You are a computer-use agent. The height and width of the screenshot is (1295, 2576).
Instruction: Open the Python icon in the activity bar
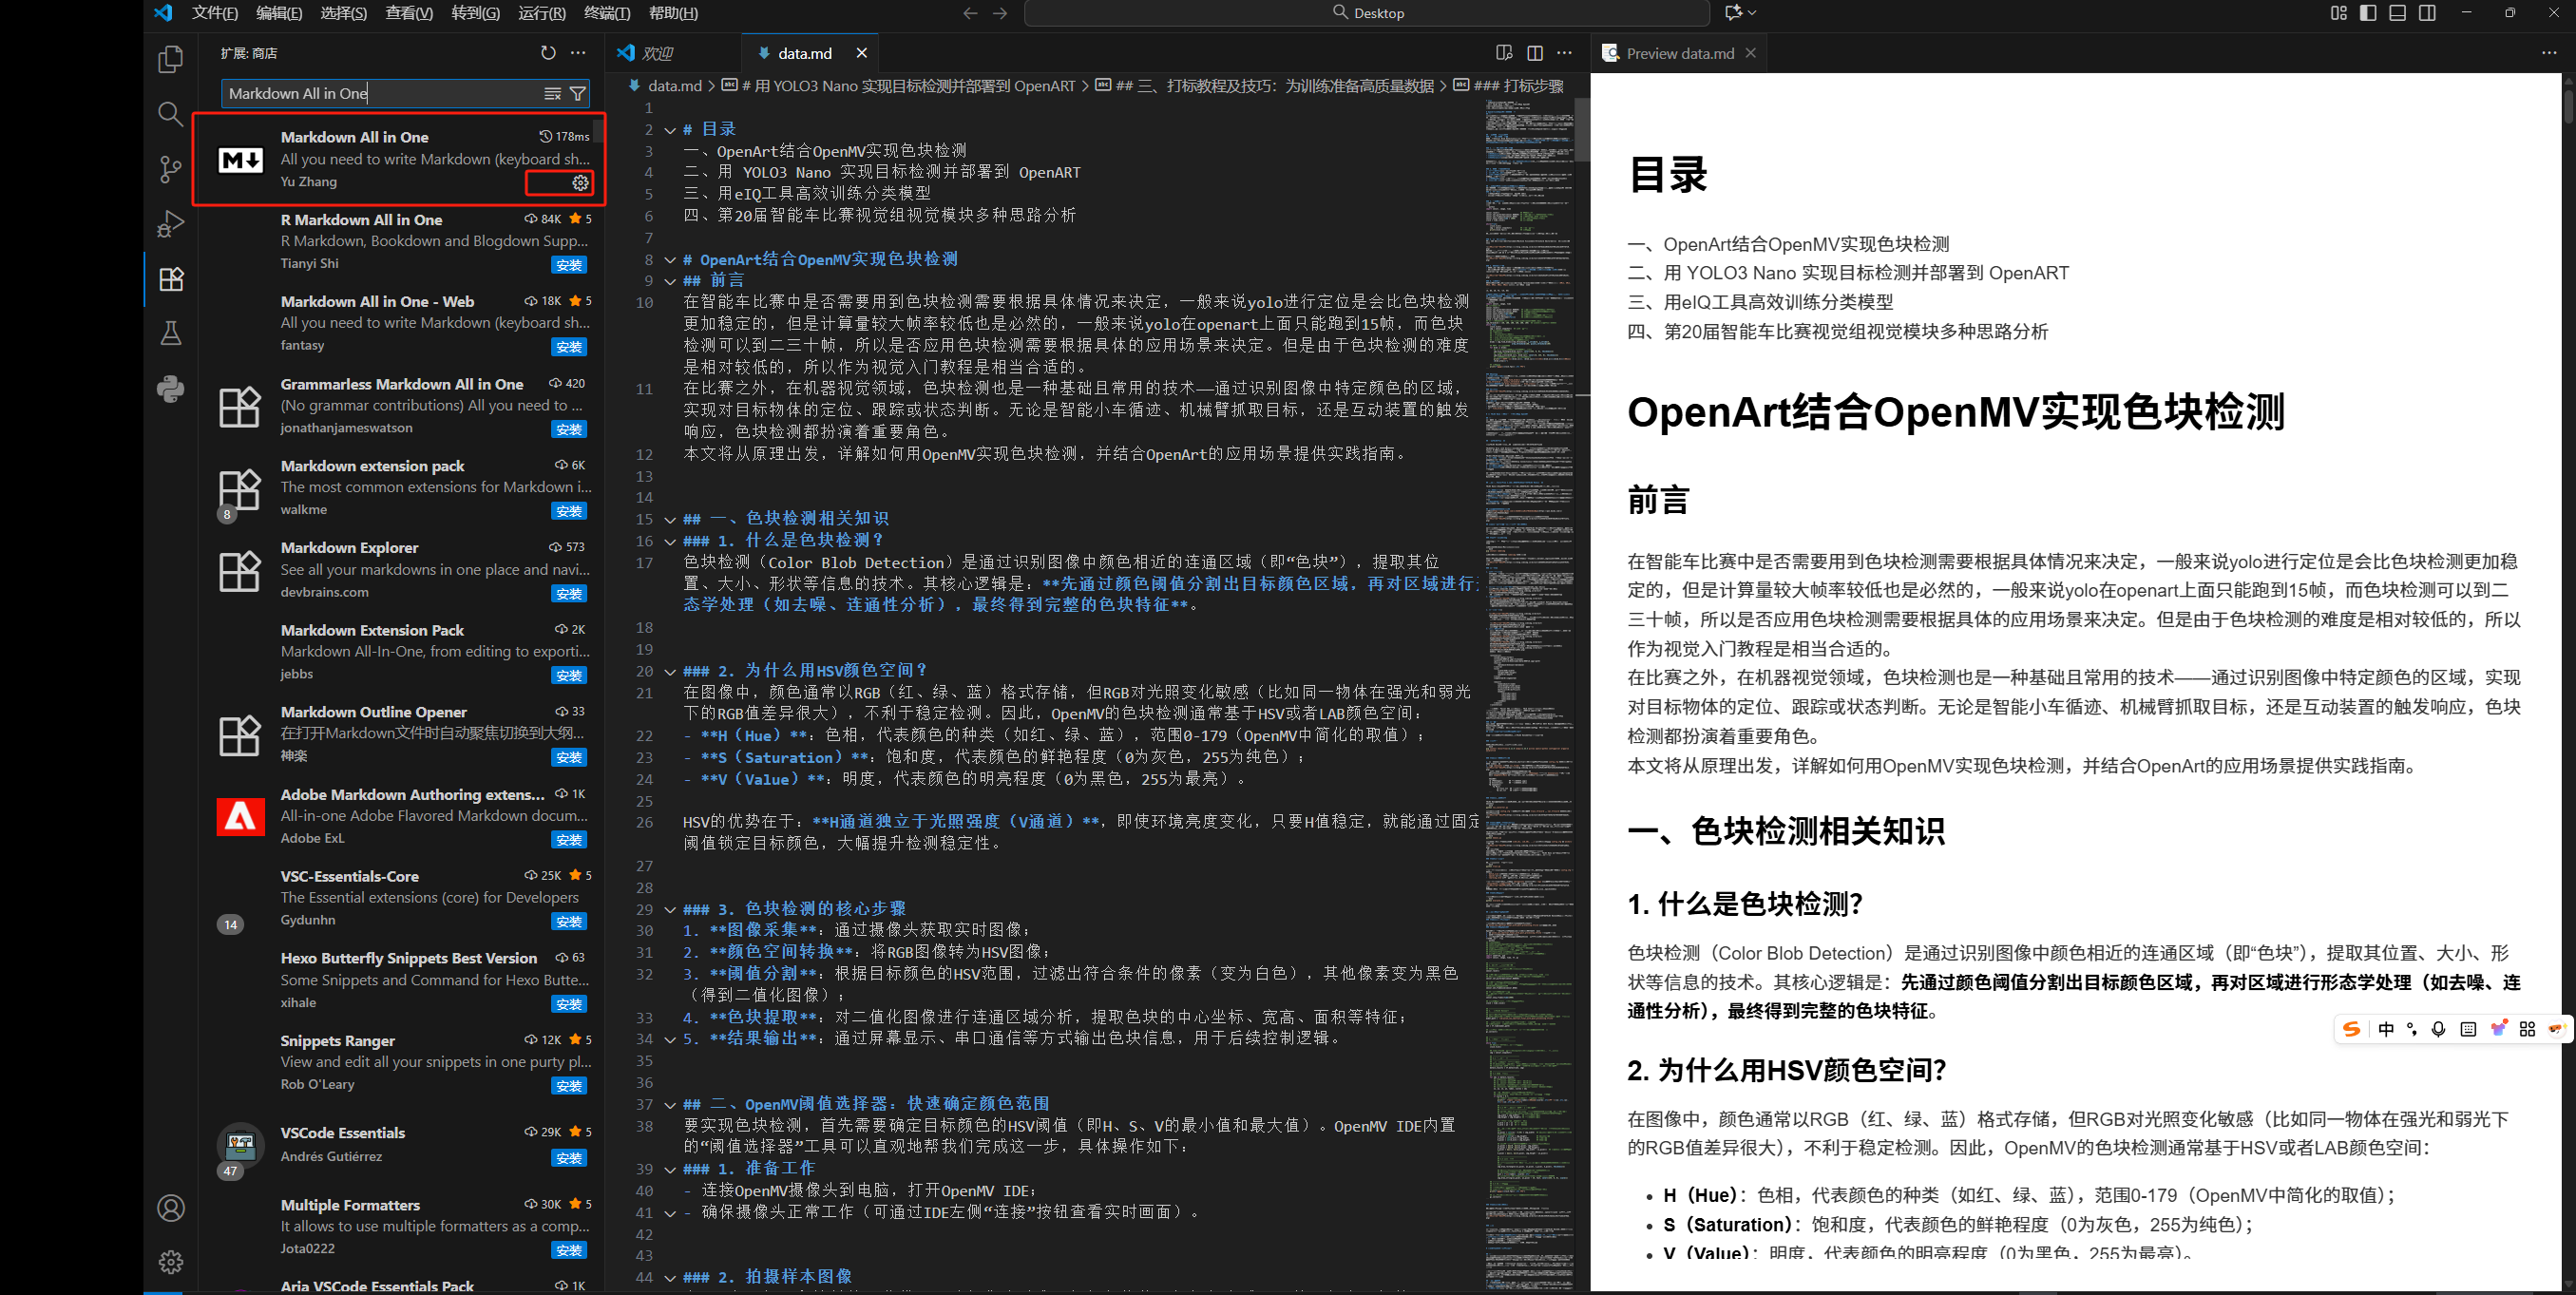(170, 390)
